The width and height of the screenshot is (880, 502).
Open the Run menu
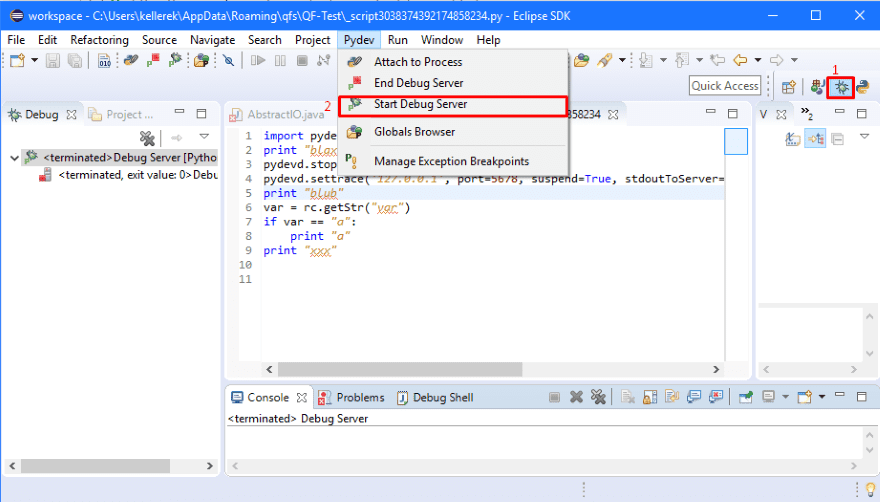coord(397,40)
